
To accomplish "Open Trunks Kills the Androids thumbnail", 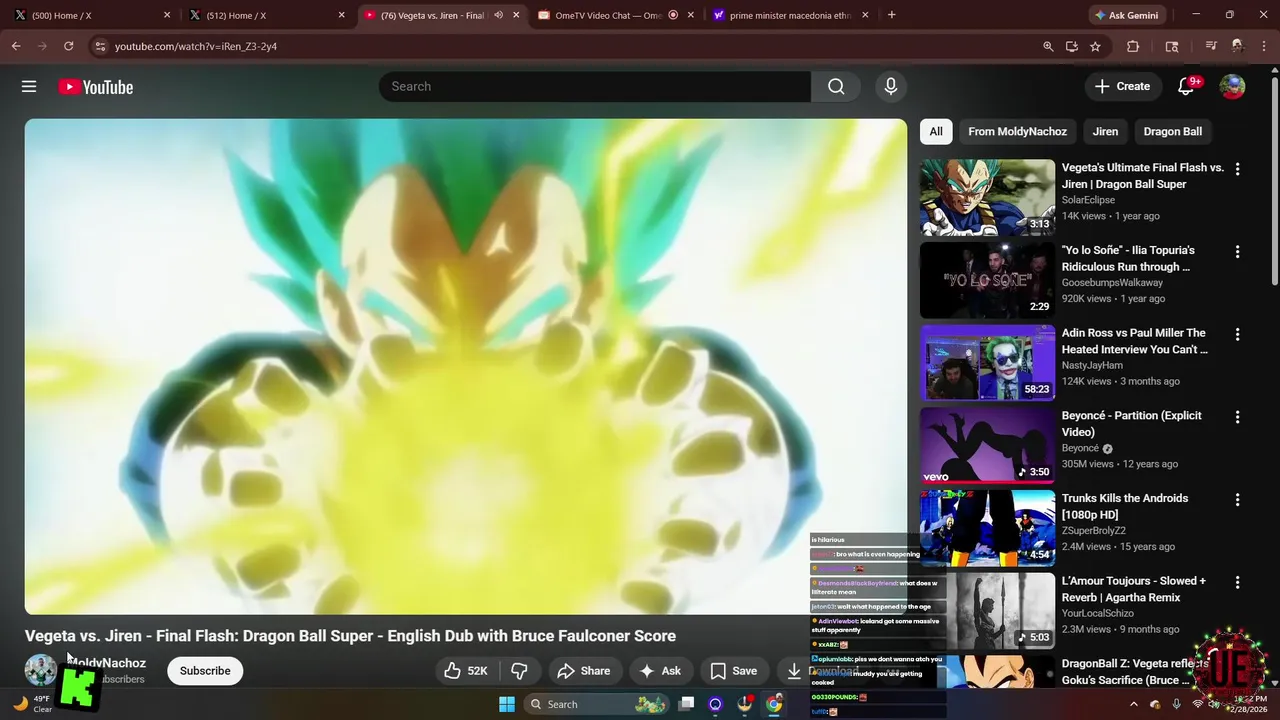I will click(987, 528).
